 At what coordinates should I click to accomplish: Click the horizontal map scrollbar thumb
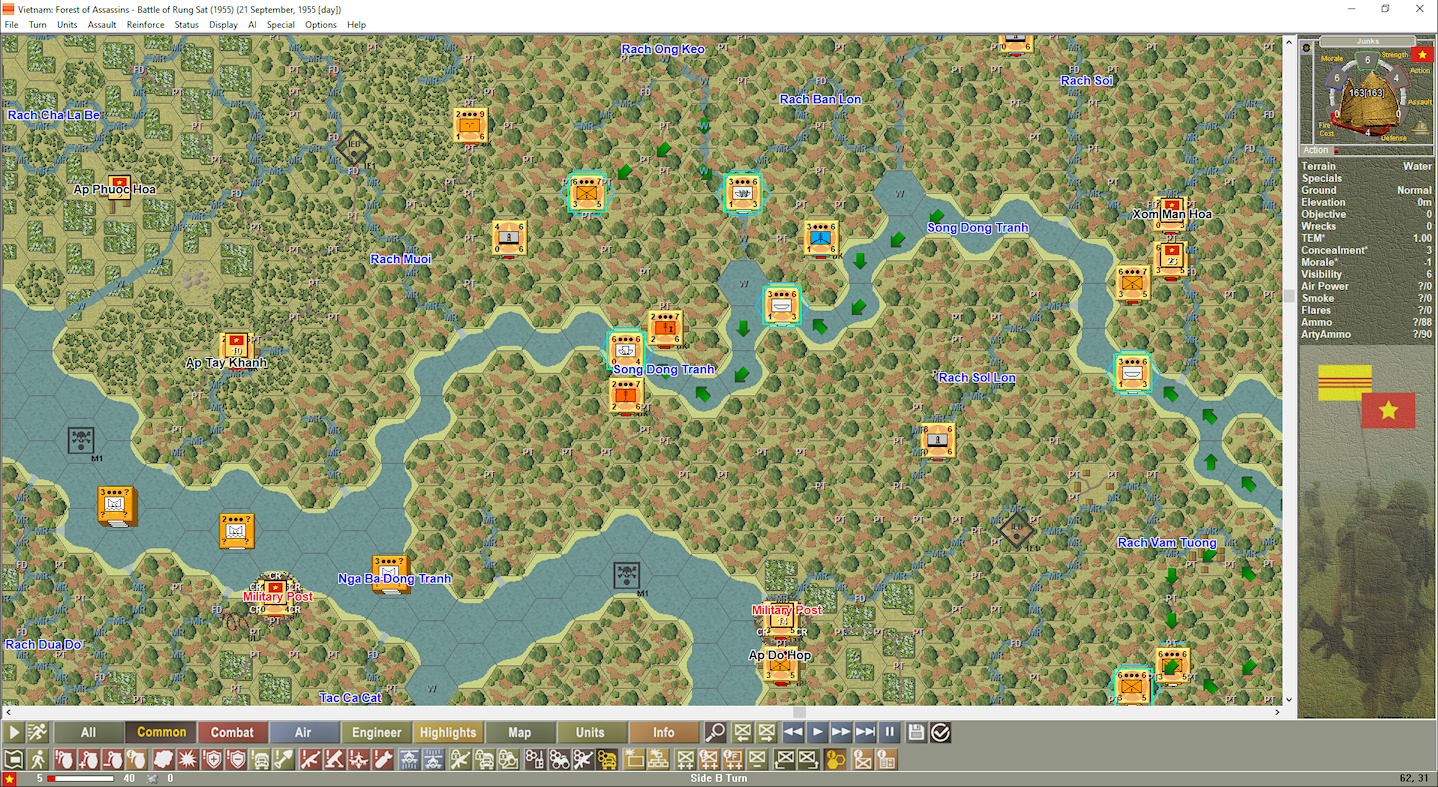[799, 712]
